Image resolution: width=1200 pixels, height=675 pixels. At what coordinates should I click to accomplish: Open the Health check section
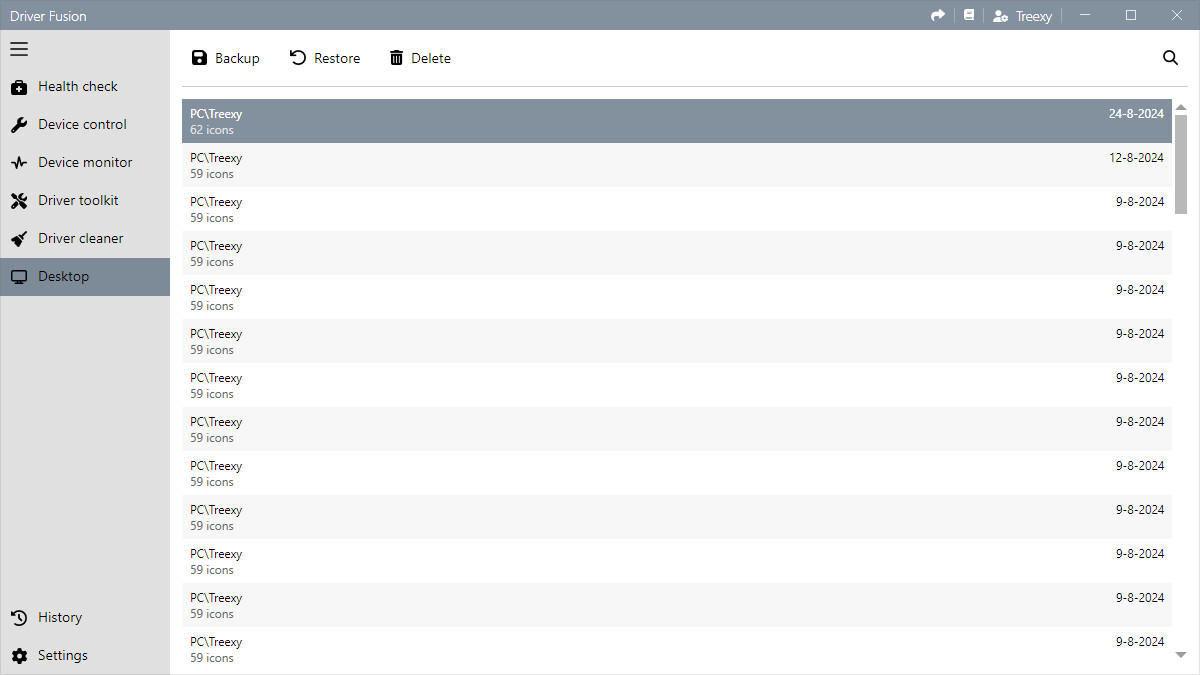(85, 87)
